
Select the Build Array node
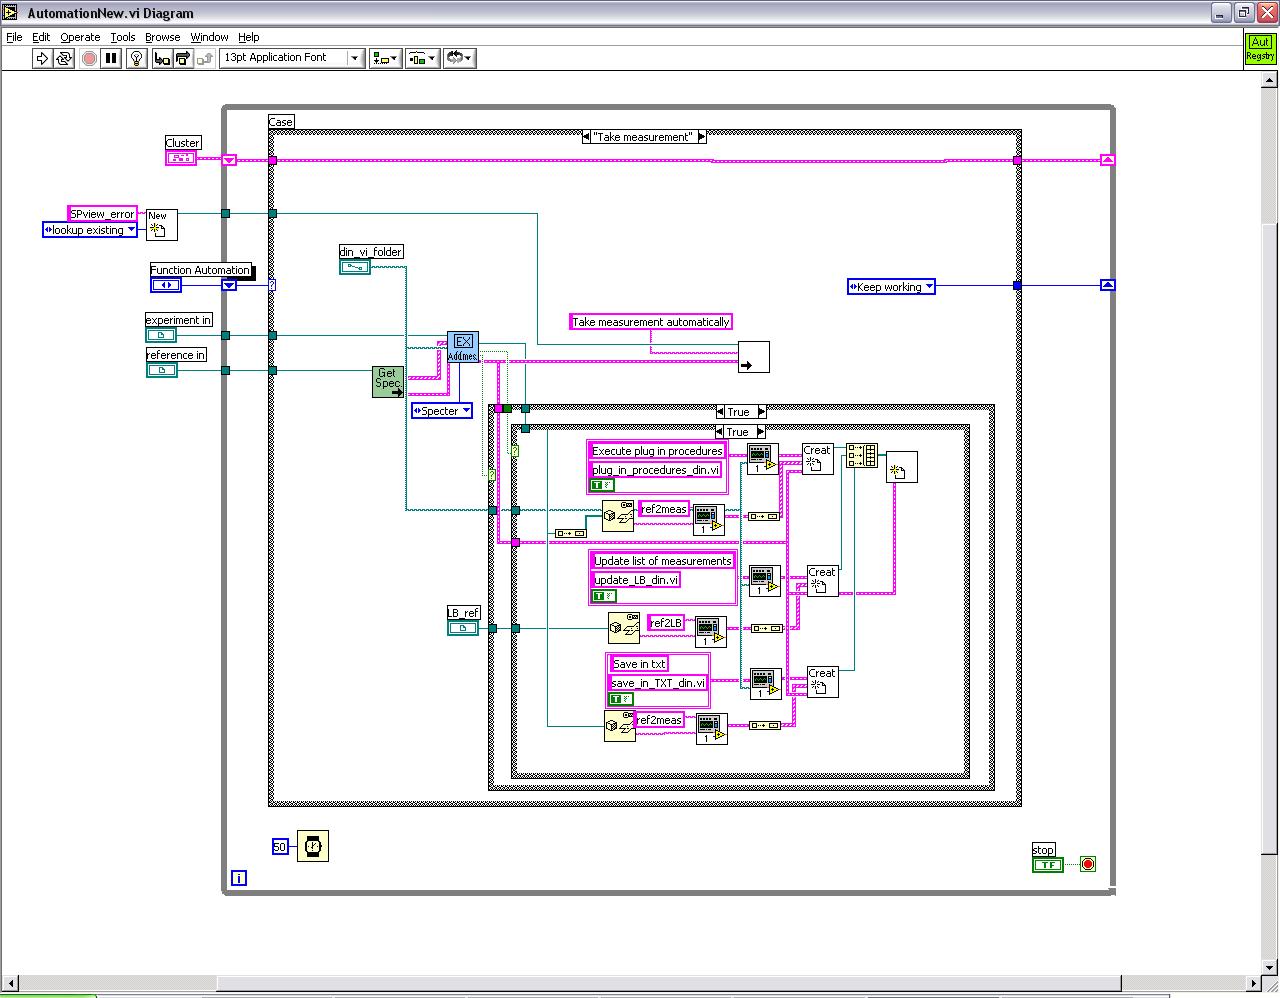tap(862, 456)
